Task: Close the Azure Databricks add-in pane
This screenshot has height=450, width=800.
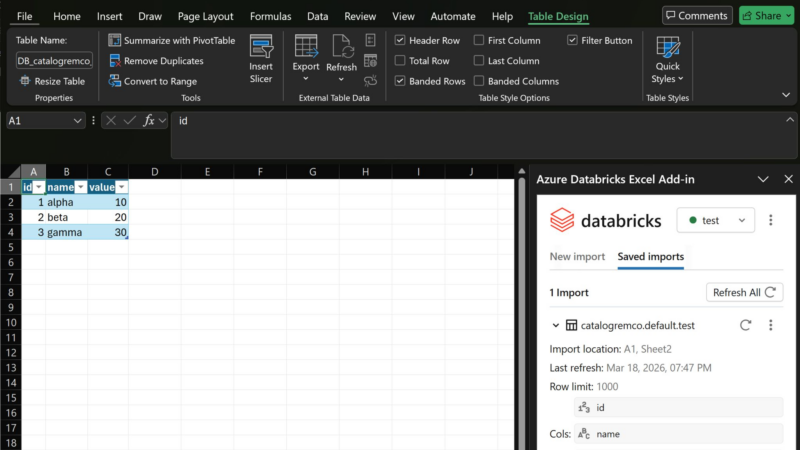Action: click(788, 179)
